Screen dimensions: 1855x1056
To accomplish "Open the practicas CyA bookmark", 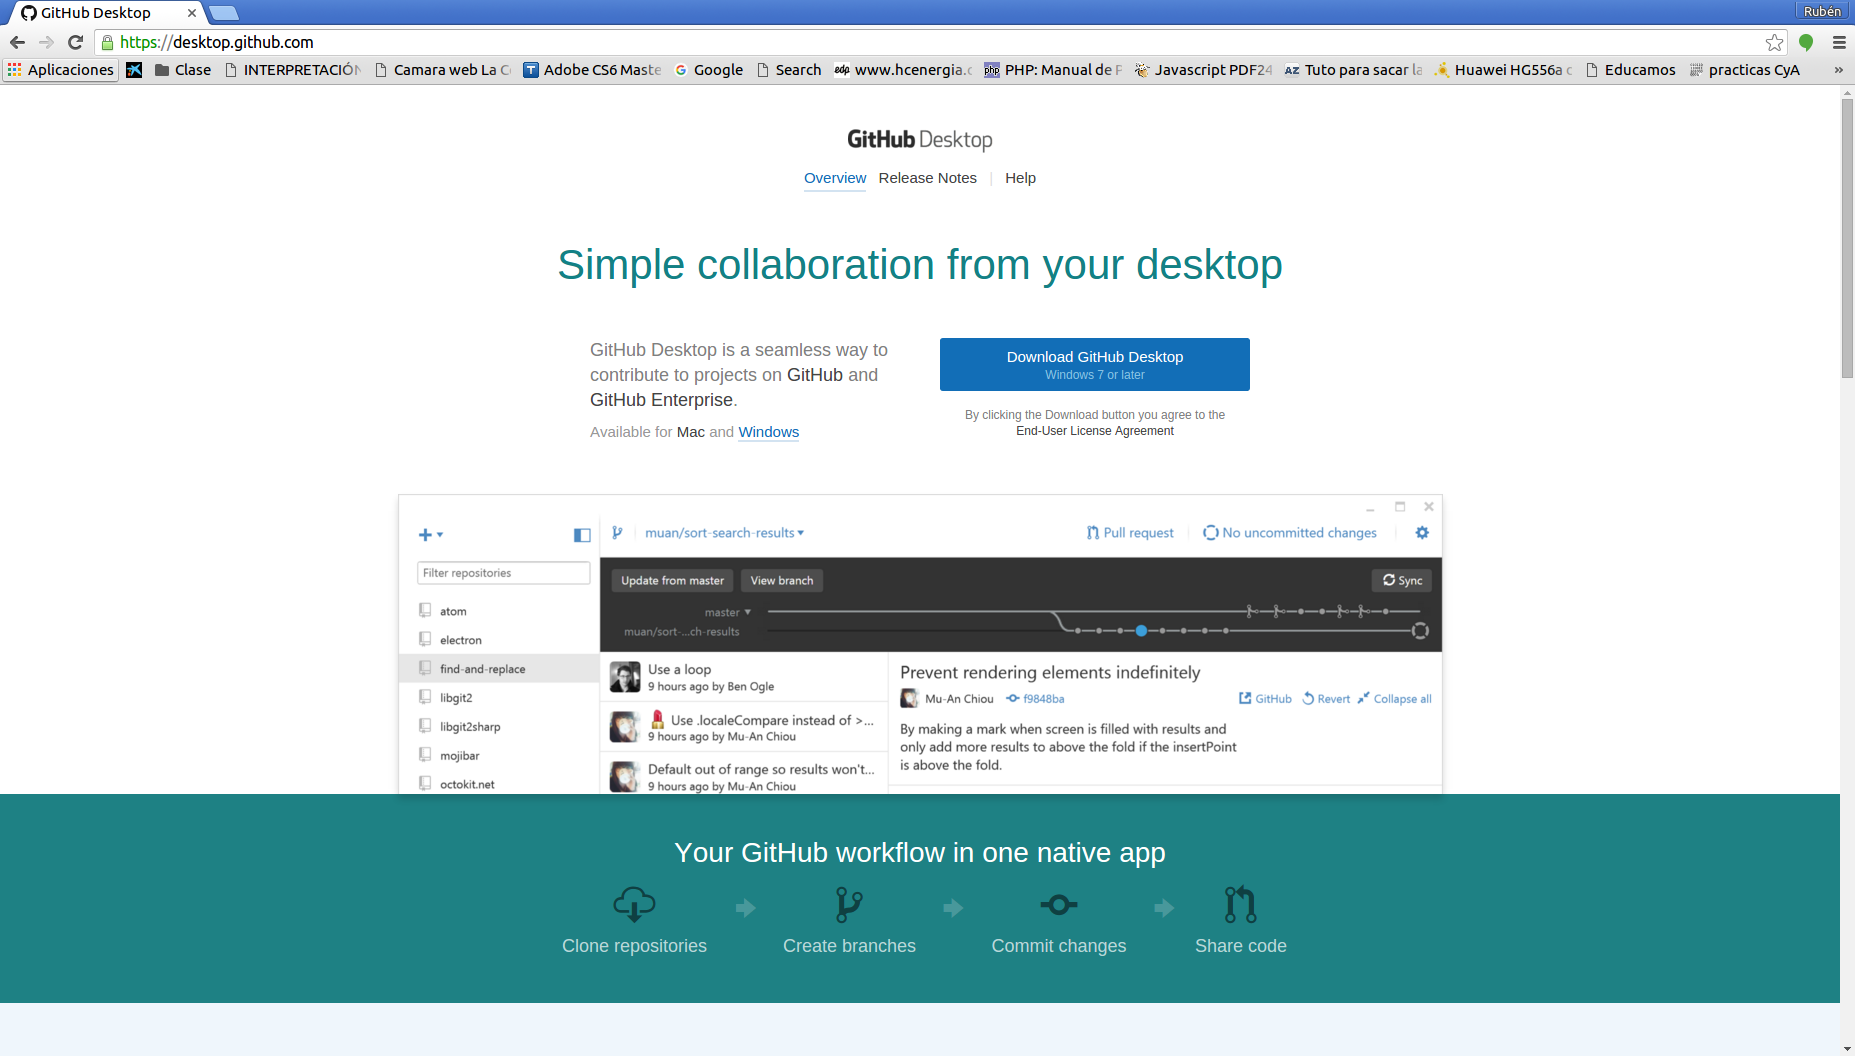I will click(x=1745, y=70).
